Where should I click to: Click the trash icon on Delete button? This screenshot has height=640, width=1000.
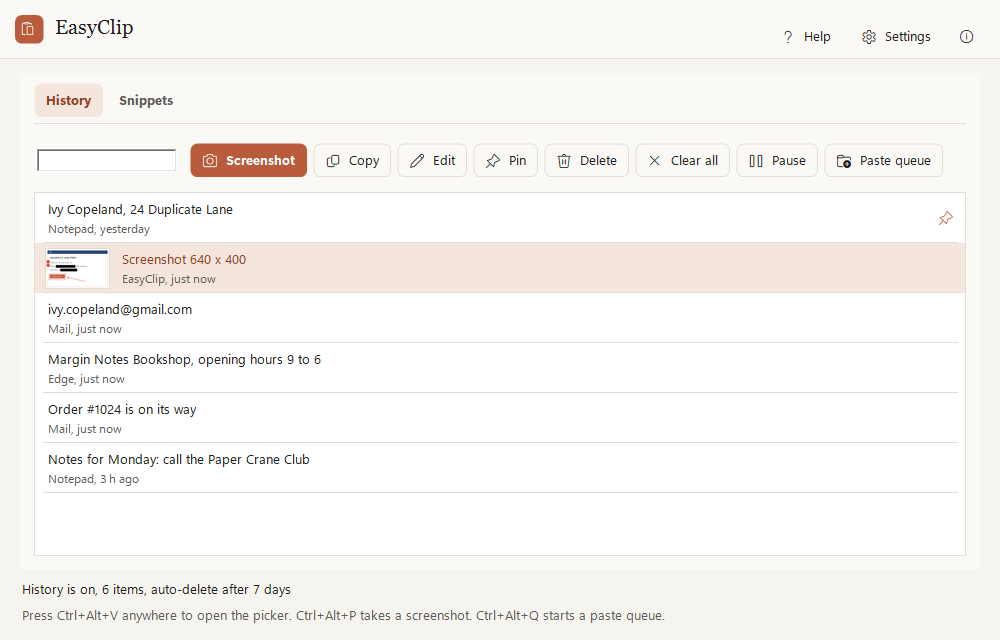pyautogui.click(x=564, y=161)
